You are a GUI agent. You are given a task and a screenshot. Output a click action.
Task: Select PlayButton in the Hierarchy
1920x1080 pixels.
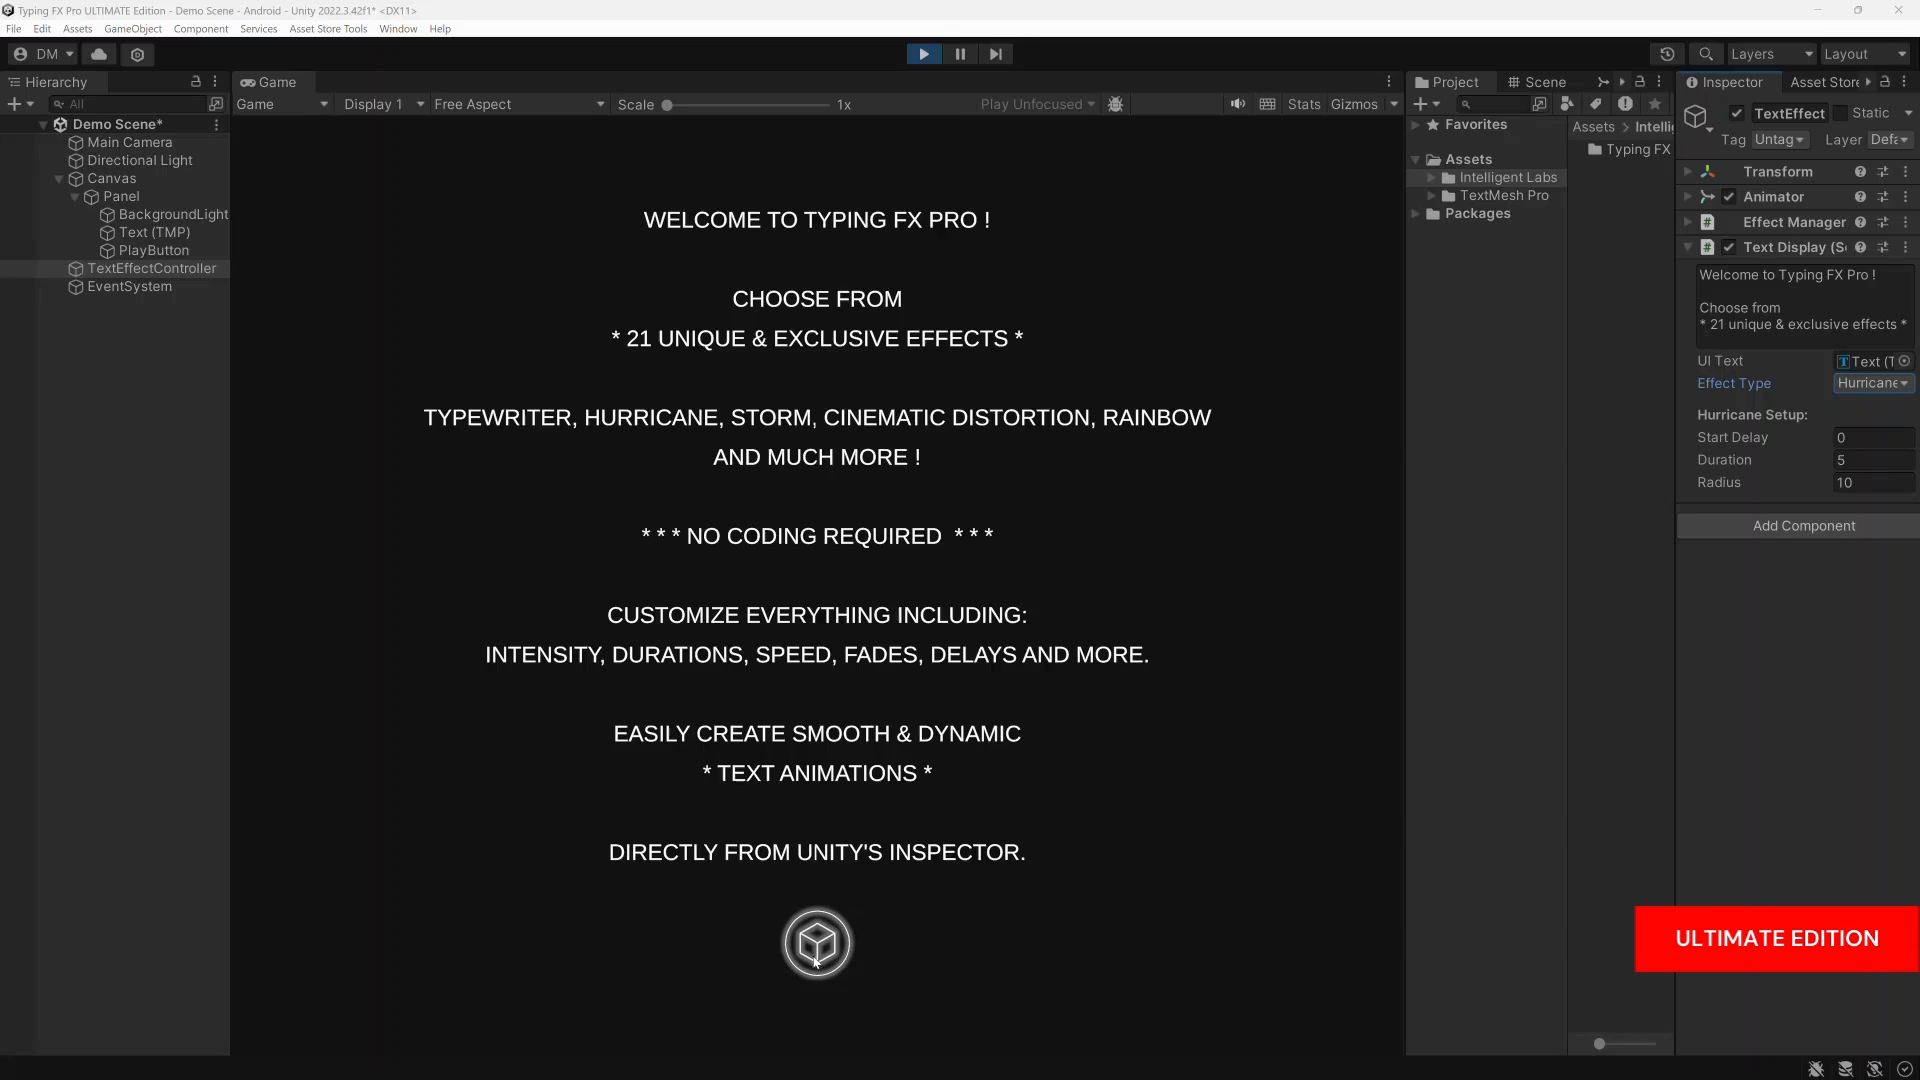153,251
